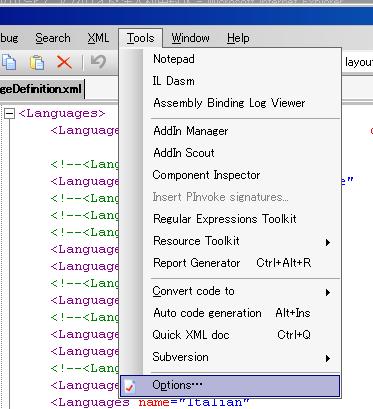Click the <Languages> opening tag text
Image resolution: width=373 pixels, height=409 pixels.
pyautogui.click(x=62, y=114)
